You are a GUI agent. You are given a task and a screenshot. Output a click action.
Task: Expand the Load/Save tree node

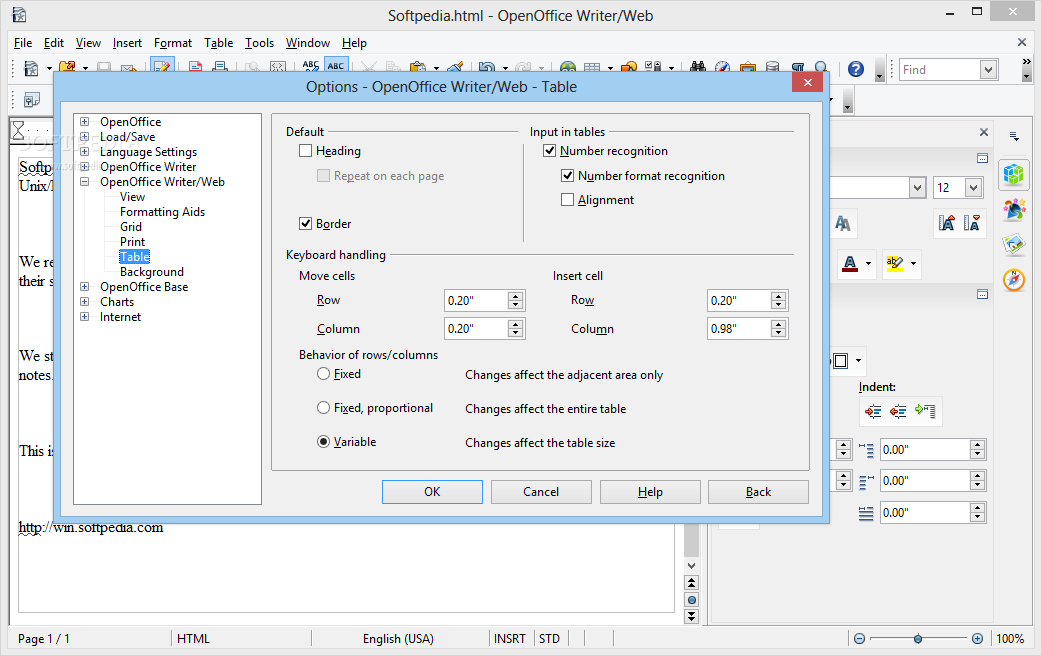tap(84, 137)
